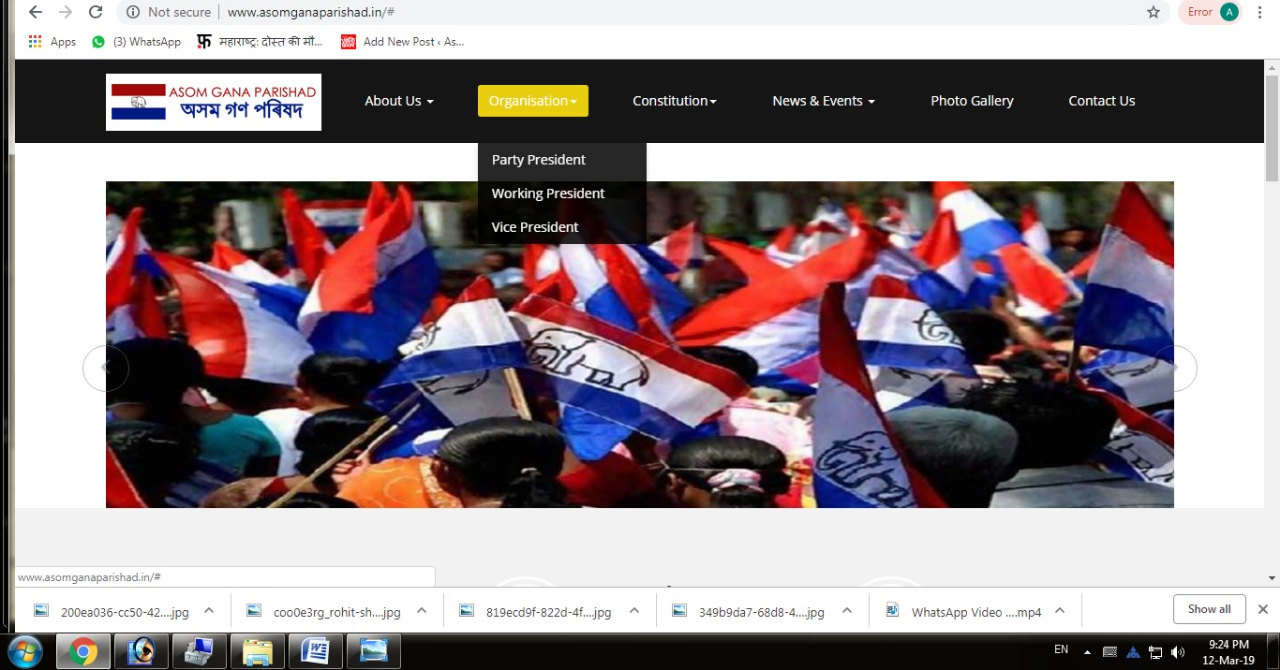
Task: Show hidden tray icons arrow
Action: [x=1088, y=652]
